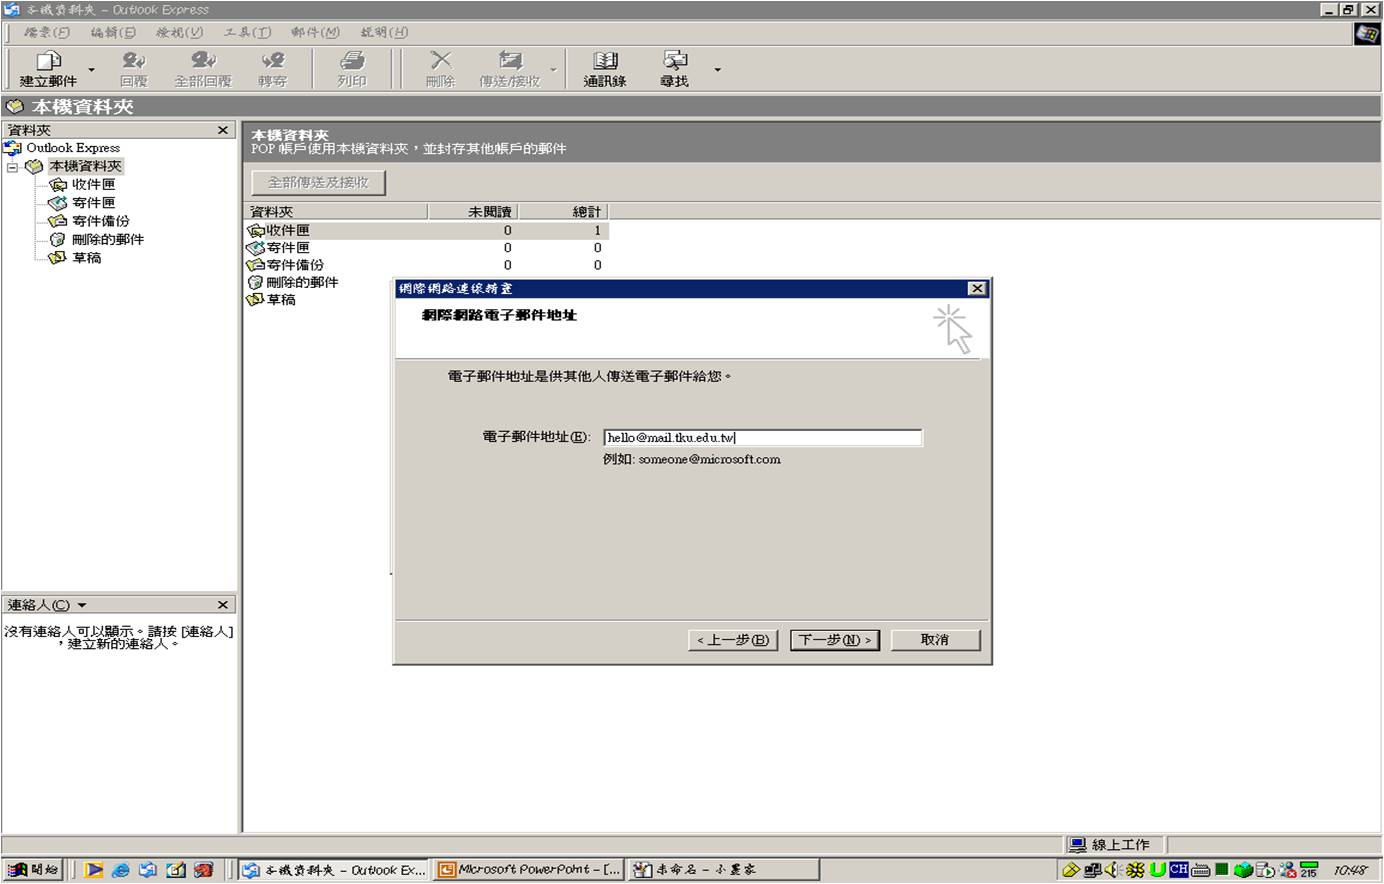1384x884 pixels.
Task: Click the 未閱讀 column header
Action: (x=473, y=212)
